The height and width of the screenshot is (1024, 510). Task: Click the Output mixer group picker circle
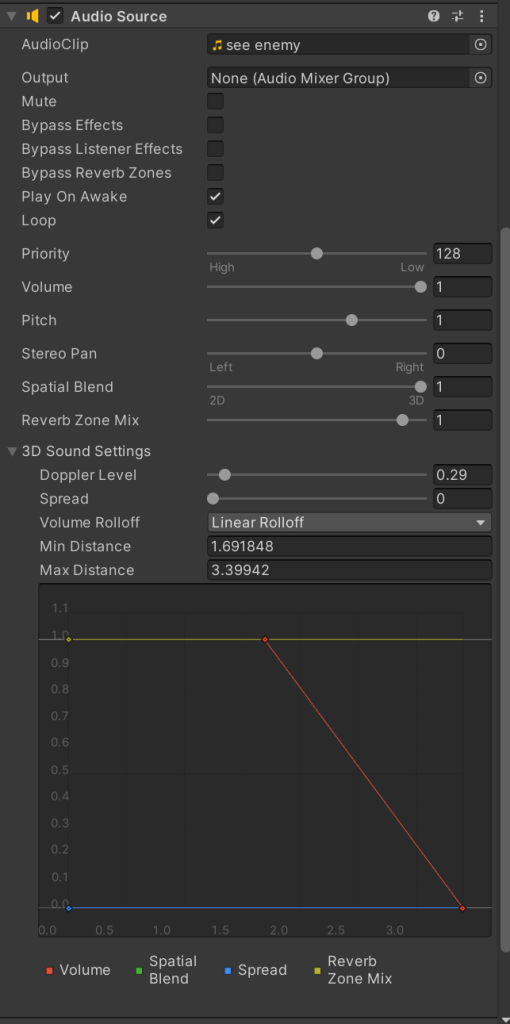point(481,78)
